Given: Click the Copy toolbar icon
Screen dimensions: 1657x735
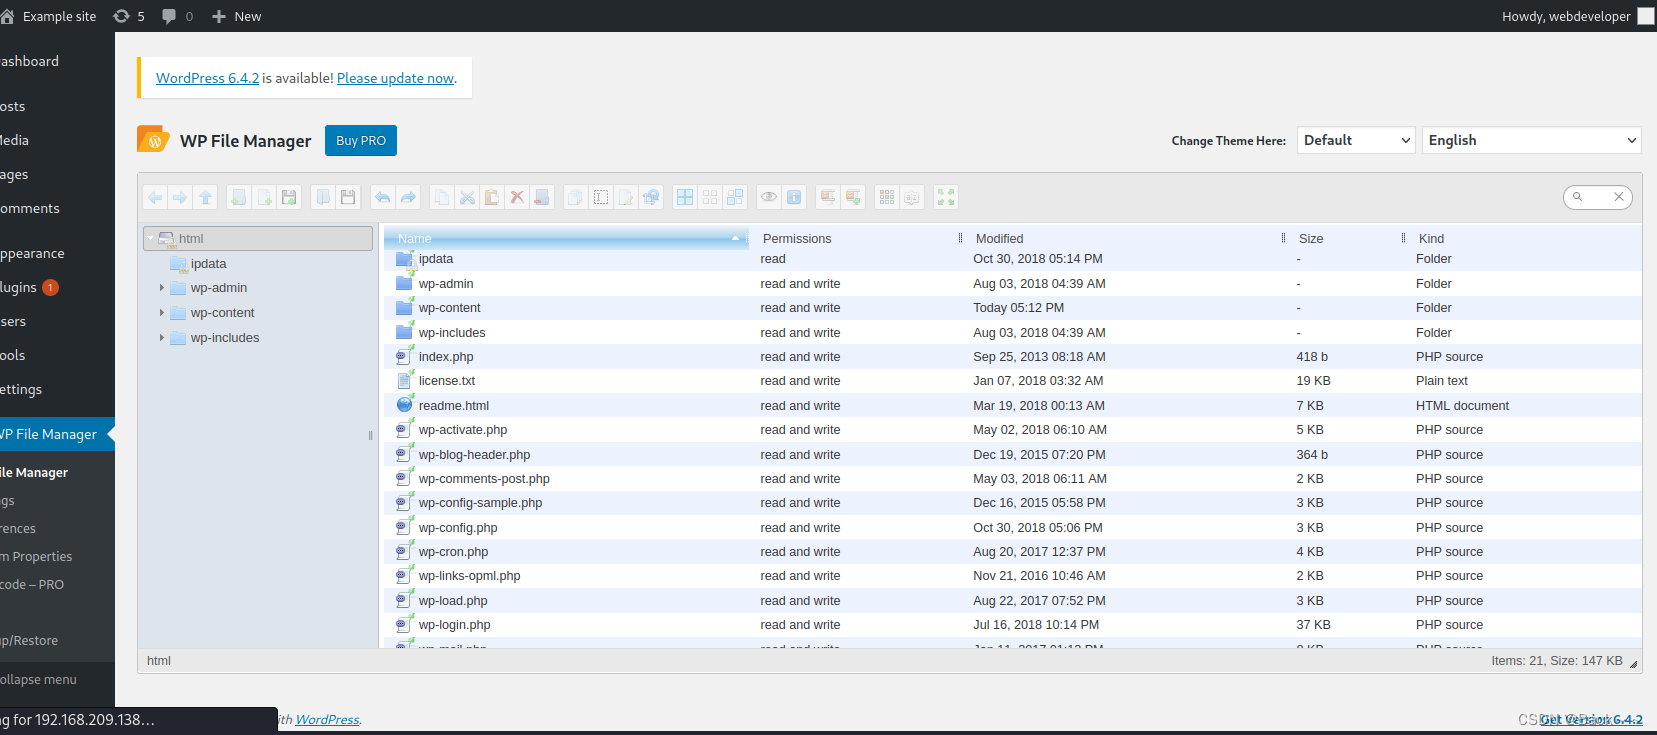Looking at the screenshot, I should tap(441, 197).
